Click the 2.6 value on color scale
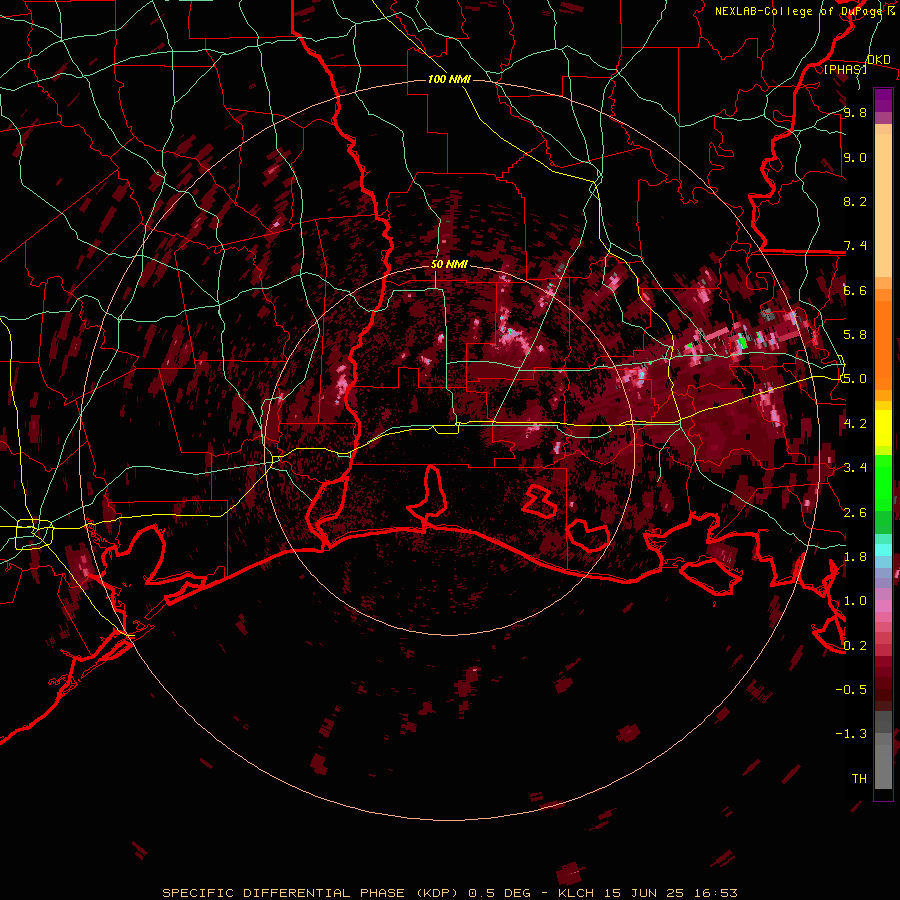Viewport: 900px width, 900px height. click(855, 513)
